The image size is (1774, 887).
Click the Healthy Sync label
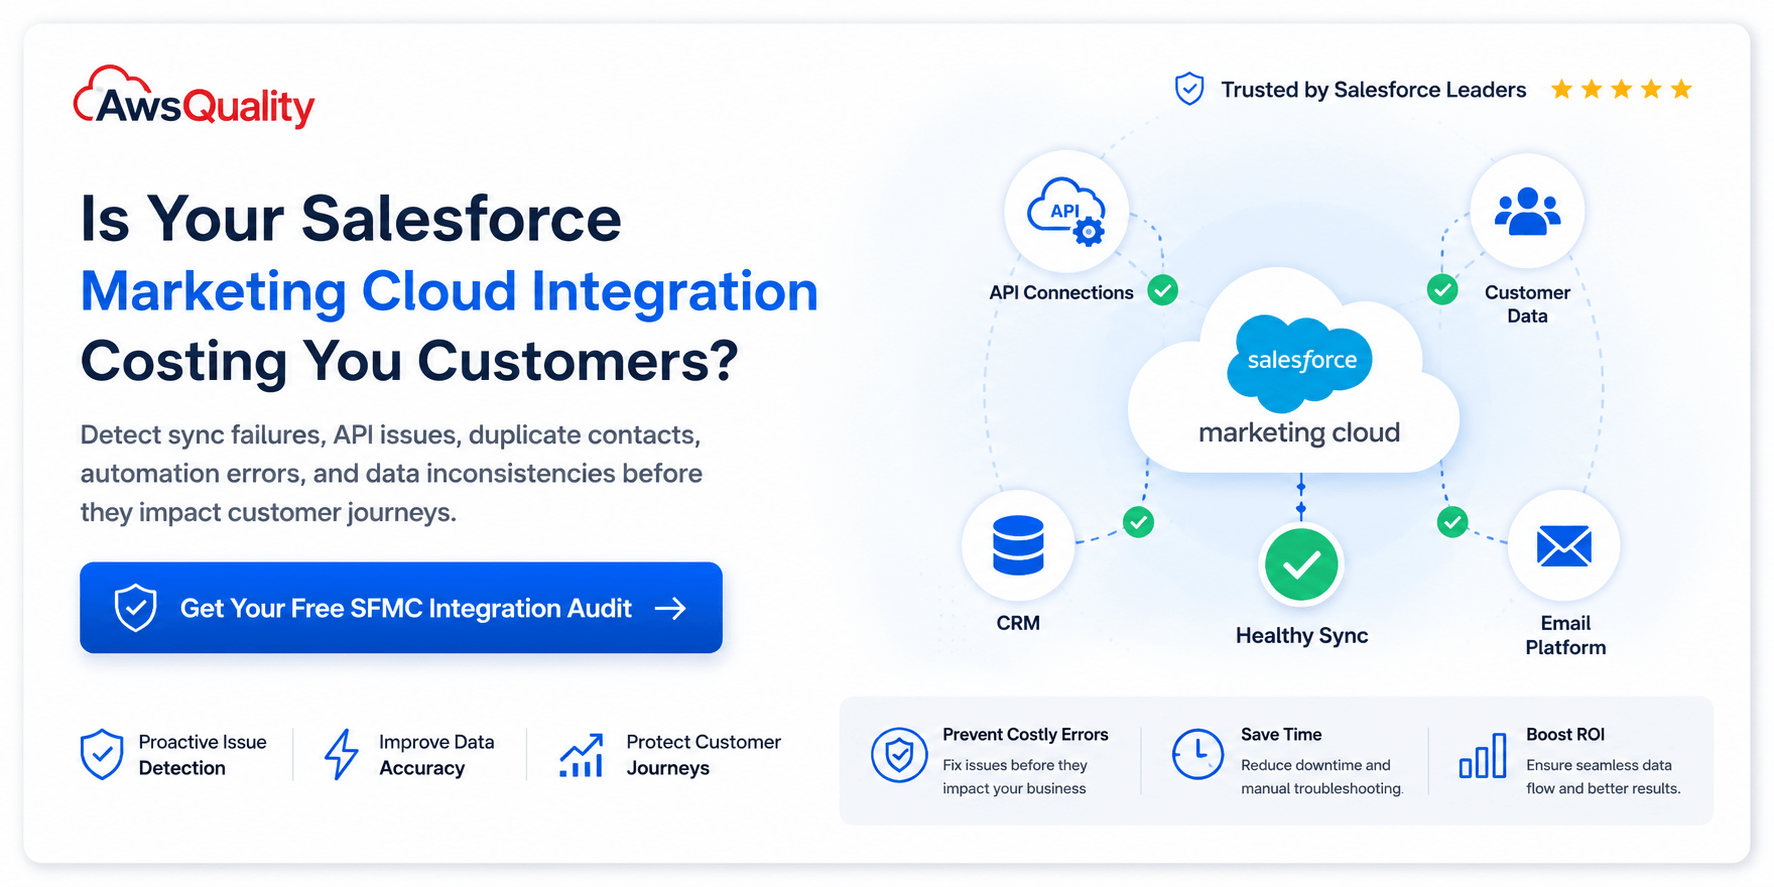coord(1301,636)
